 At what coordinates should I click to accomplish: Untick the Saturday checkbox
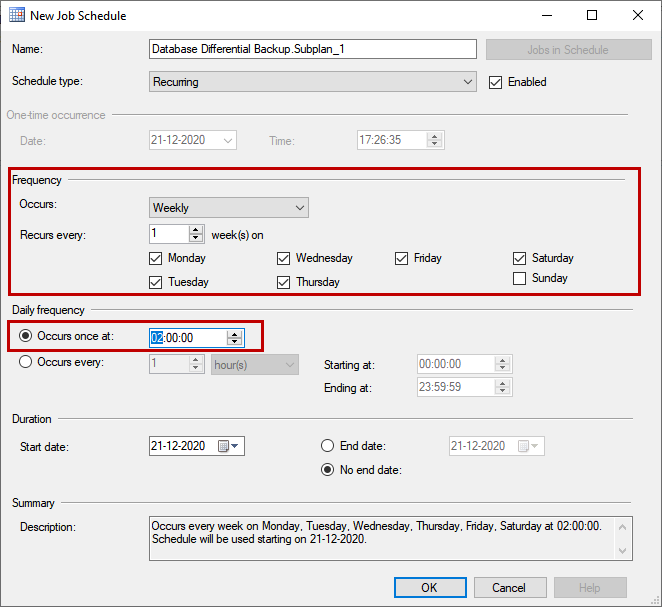coord(519,258)
